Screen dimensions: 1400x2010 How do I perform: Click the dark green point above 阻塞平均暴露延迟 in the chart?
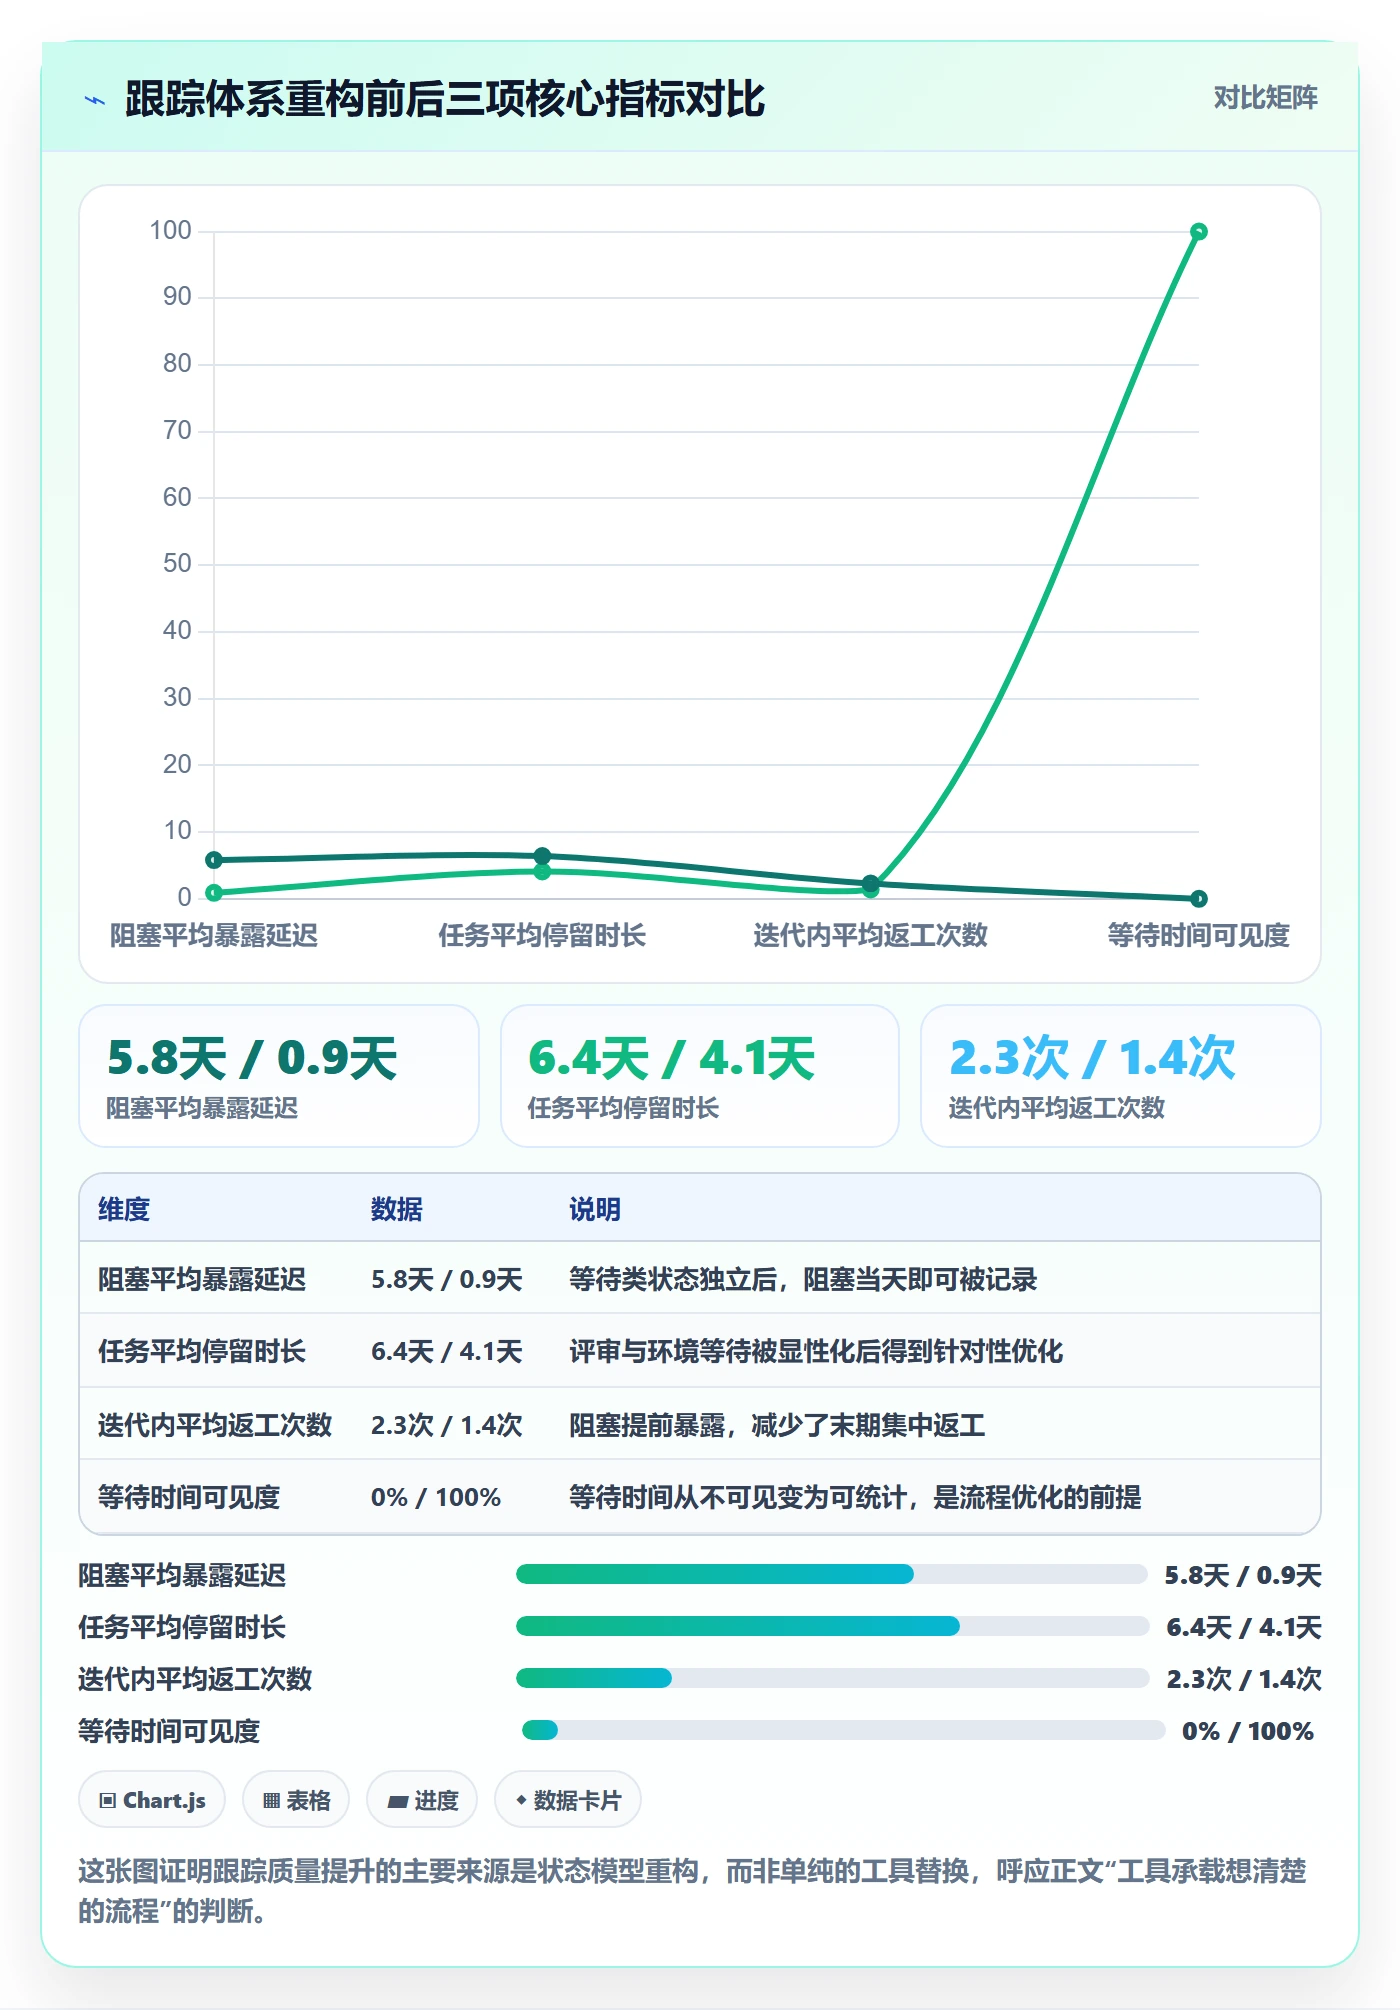(214, 860)
